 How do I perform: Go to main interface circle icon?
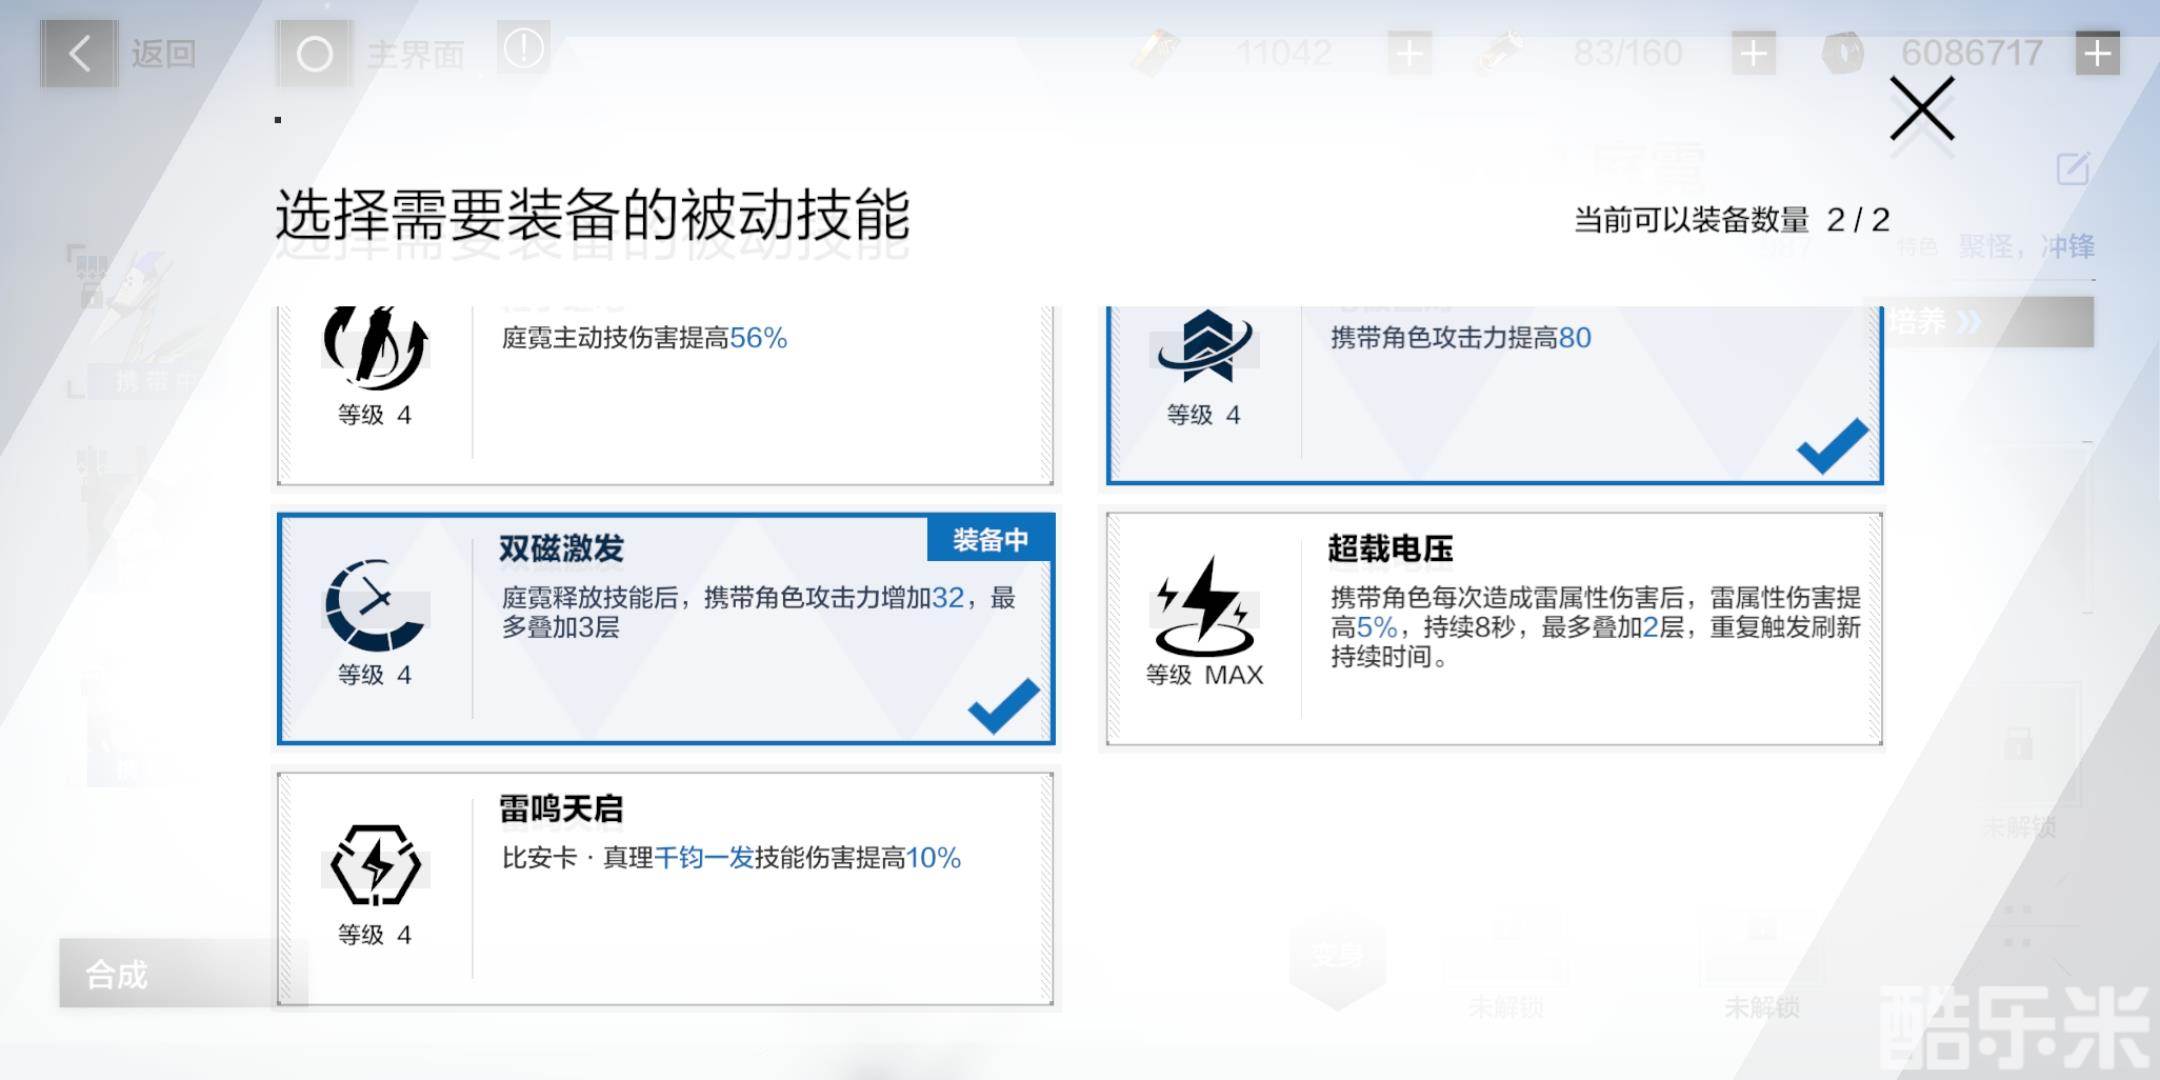pyautogui.click(x=314, y=54)
